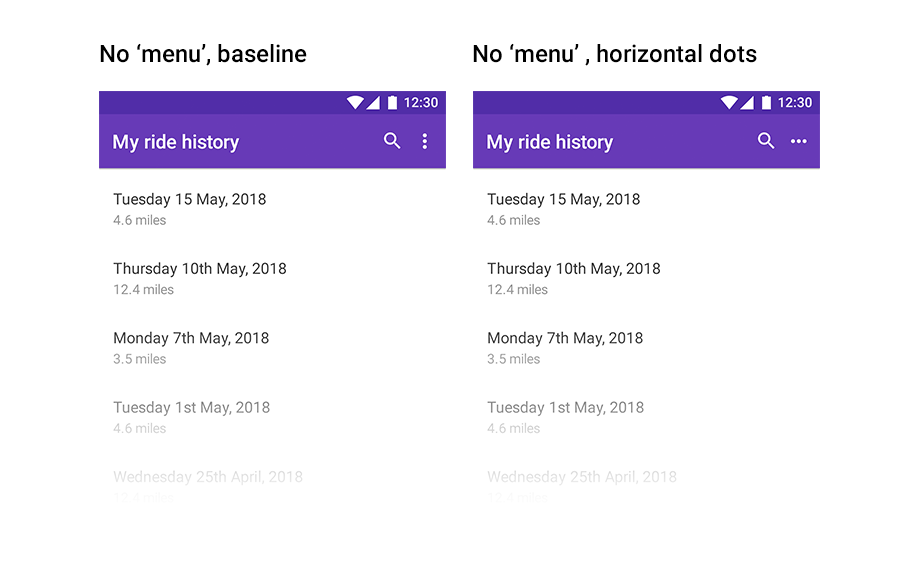Tap 'My ride history' title in baseline mockup
Image resolution: width=918 pixels, height=570 pixels.
tap(176, 142)
